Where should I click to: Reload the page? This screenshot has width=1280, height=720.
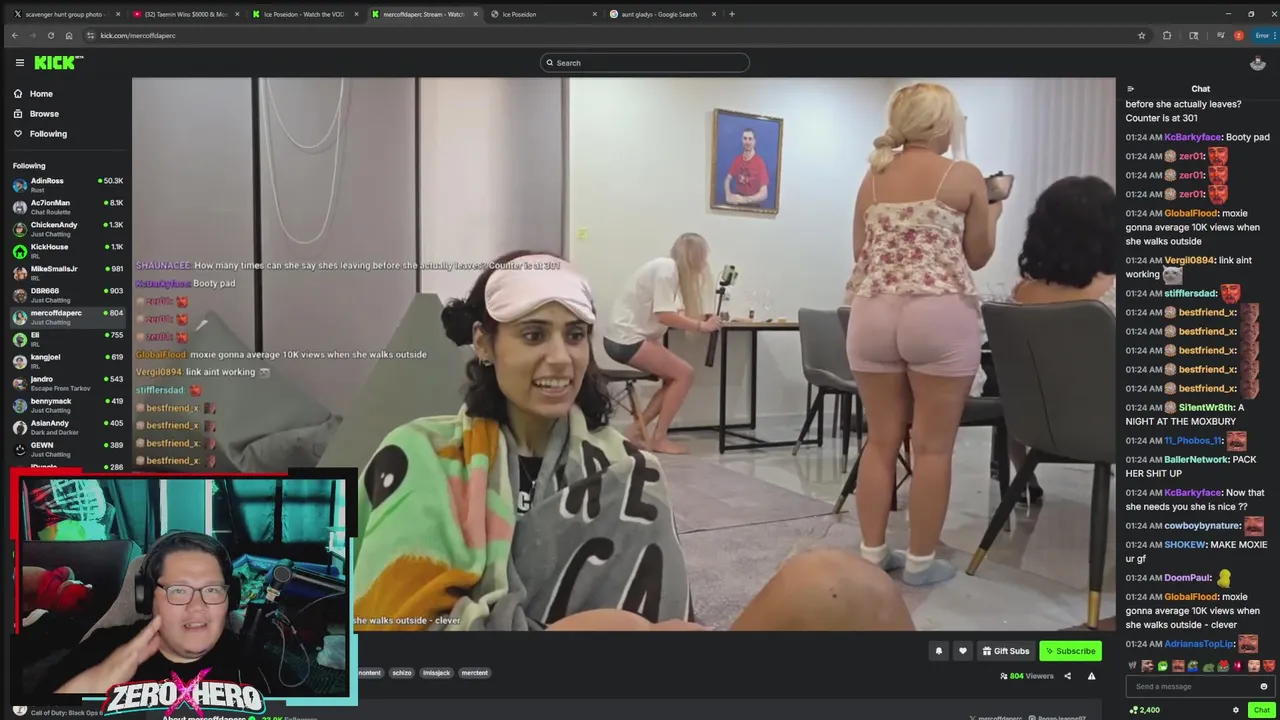pos(51,36)
